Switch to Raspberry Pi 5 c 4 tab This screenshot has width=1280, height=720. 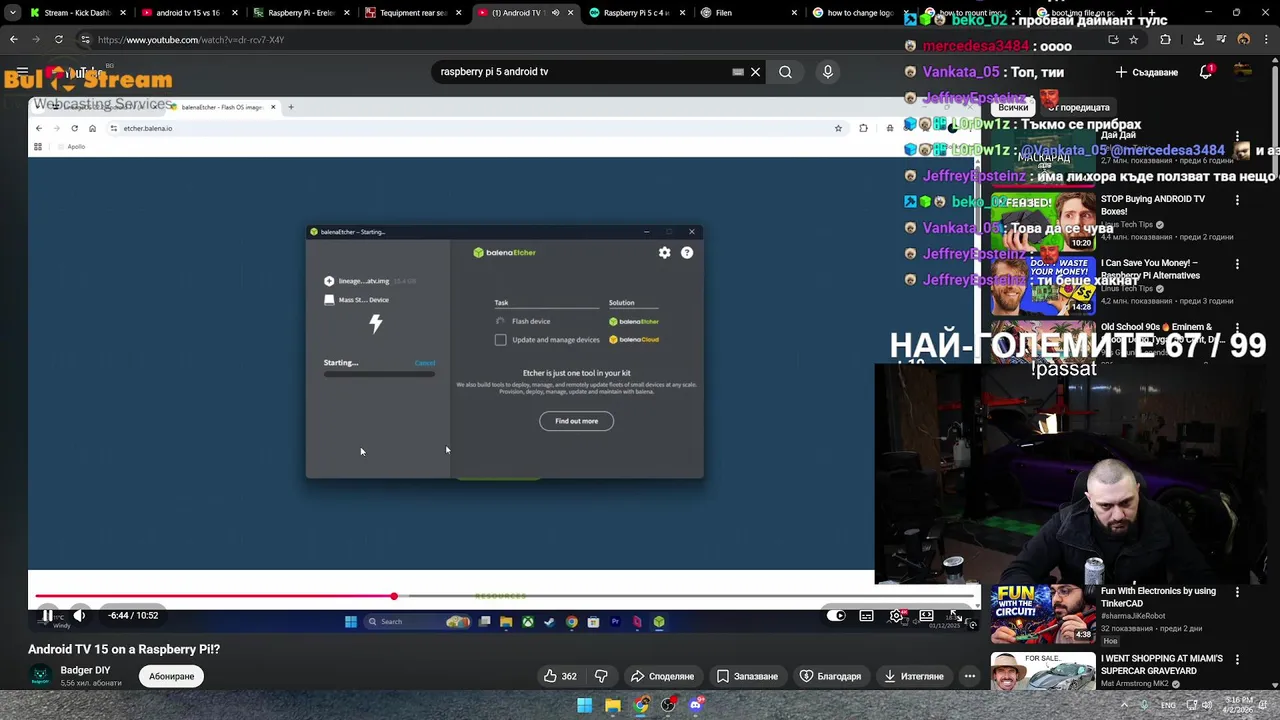637,13
